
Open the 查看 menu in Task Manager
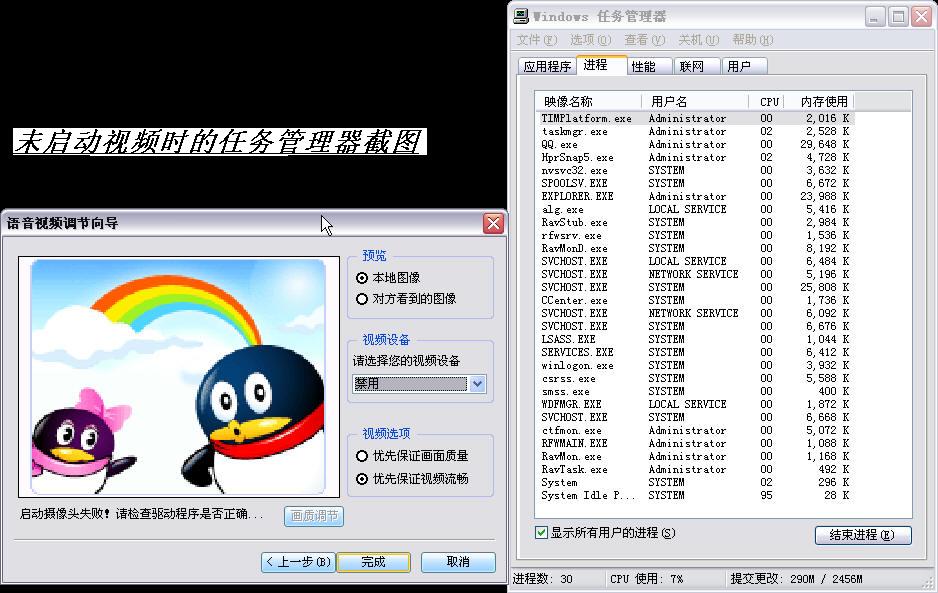645,40
